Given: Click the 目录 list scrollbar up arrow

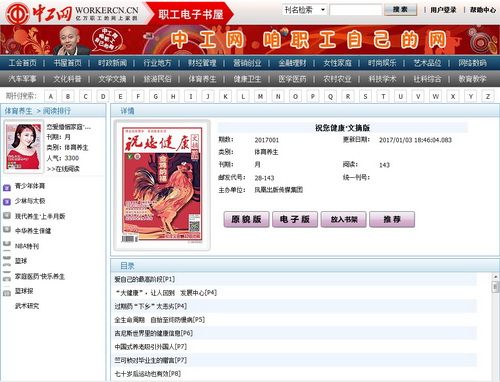Looking at the screenshot, I should 496,276.
